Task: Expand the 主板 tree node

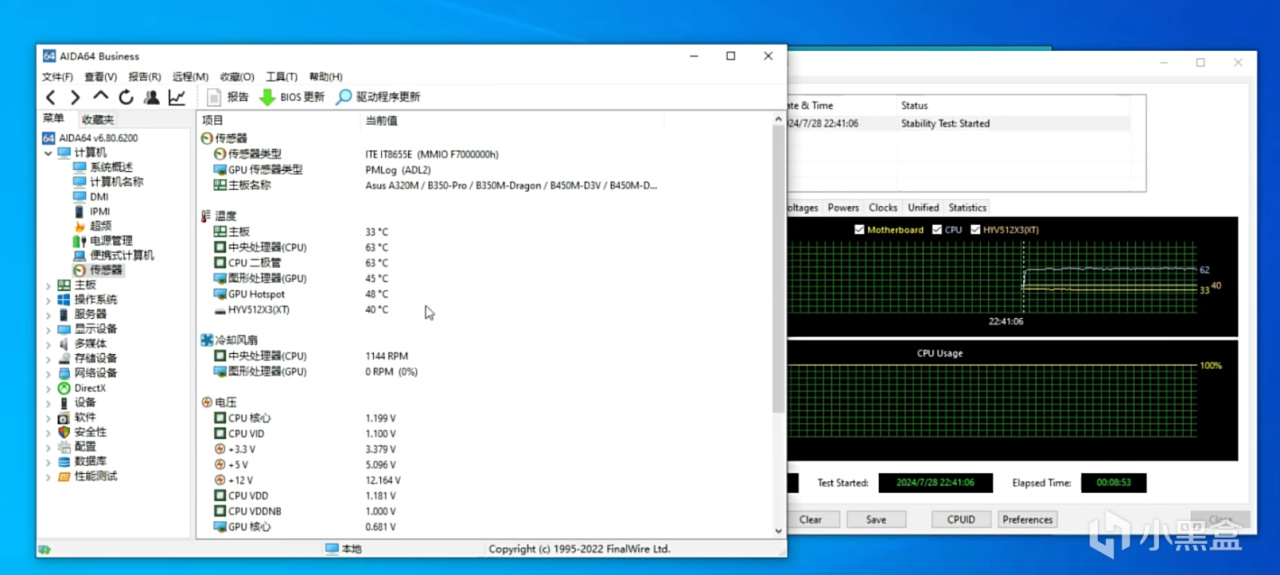Action: (48, 285)
